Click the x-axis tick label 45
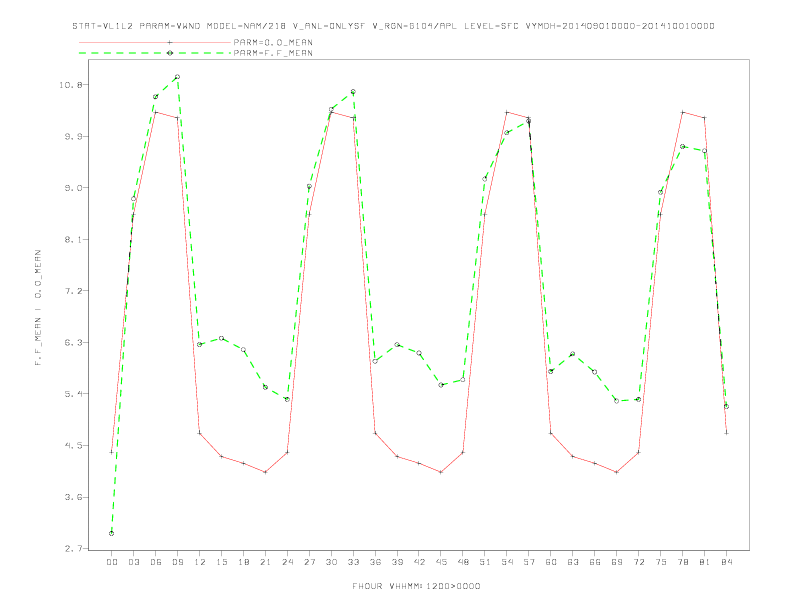 [x=441, y=562]
